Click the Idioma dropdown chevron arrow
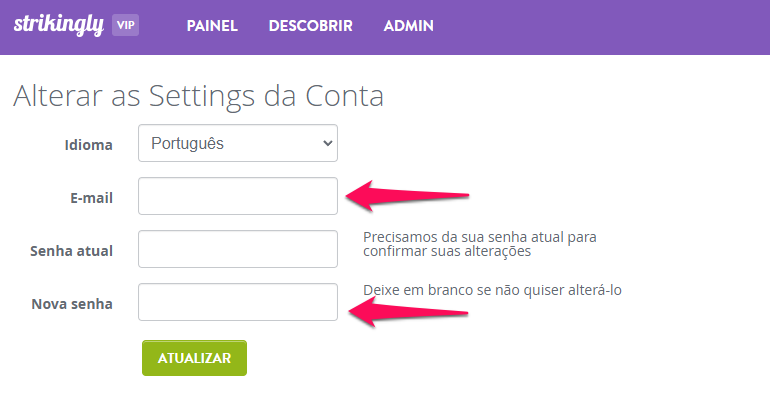 point(328,143)
